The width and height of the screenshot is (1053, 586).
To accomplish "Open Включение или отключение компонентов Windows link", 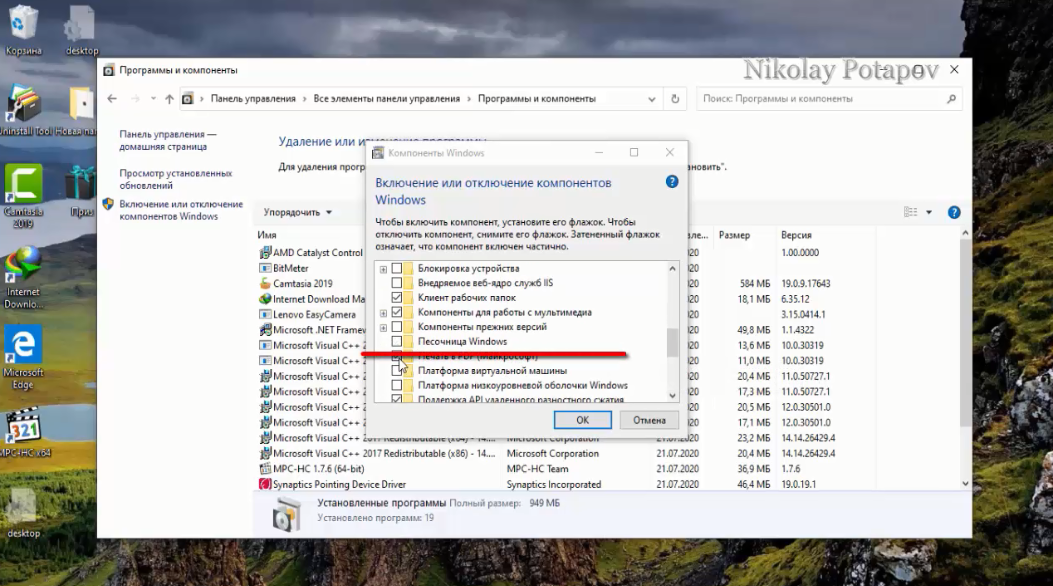I will (x=181, y=210).
